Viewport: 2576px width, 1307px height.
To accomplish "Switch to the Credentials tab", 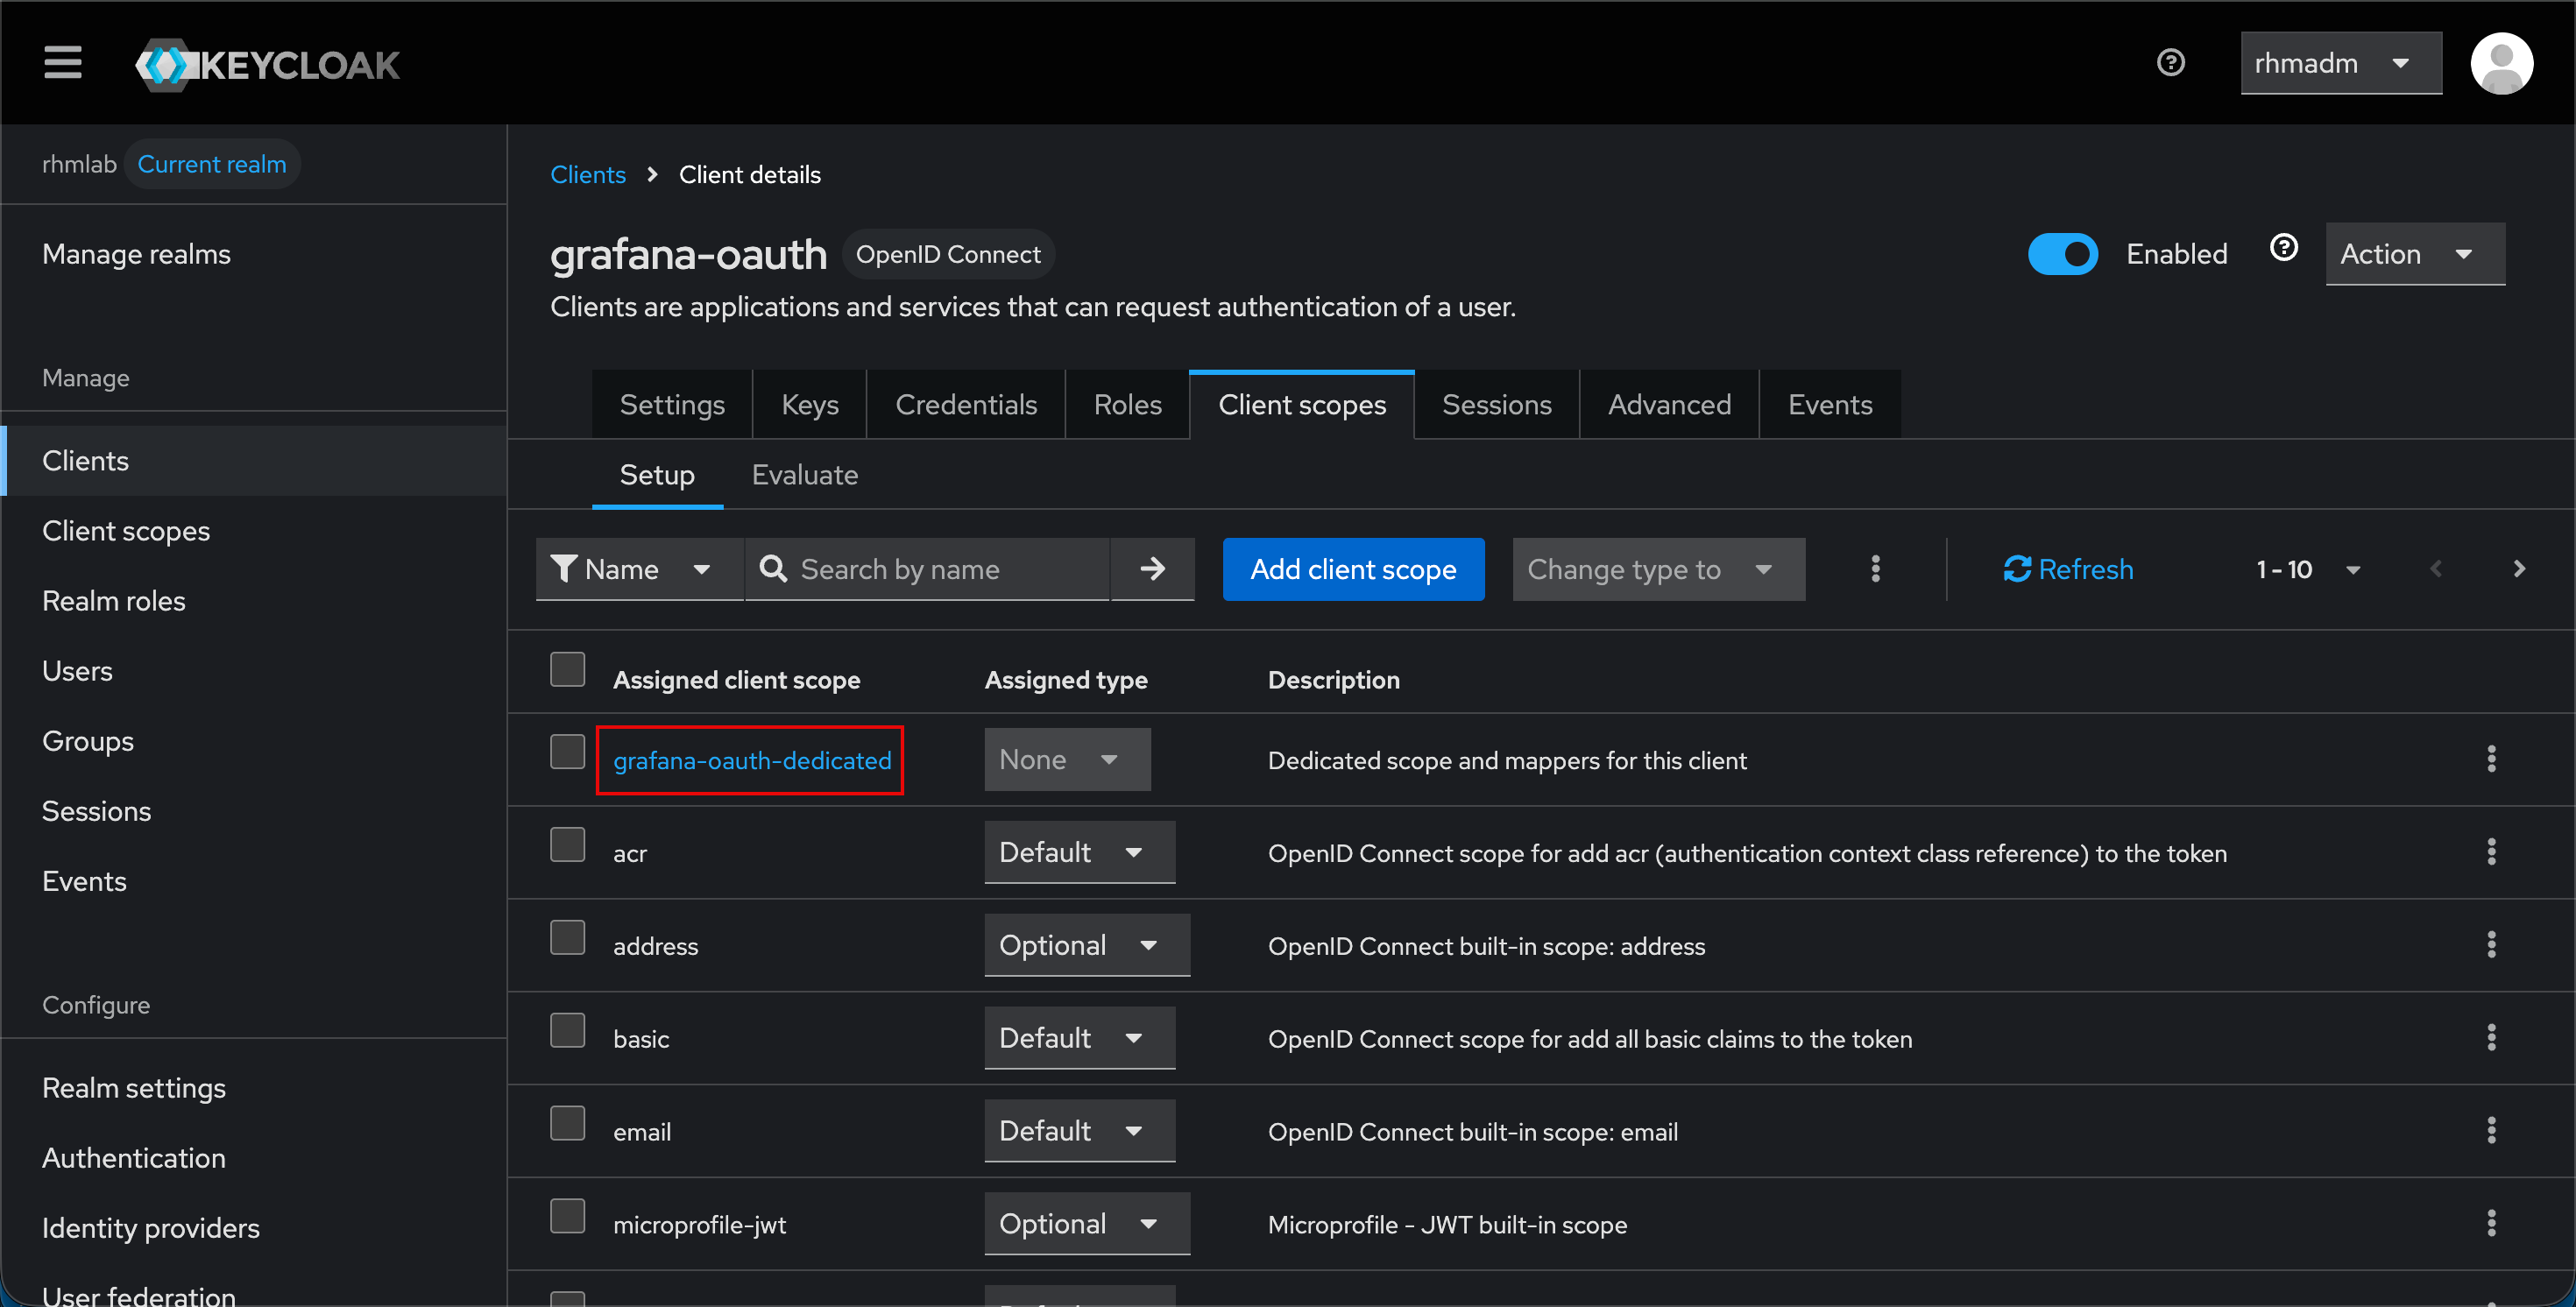I will tap(965, 405).
